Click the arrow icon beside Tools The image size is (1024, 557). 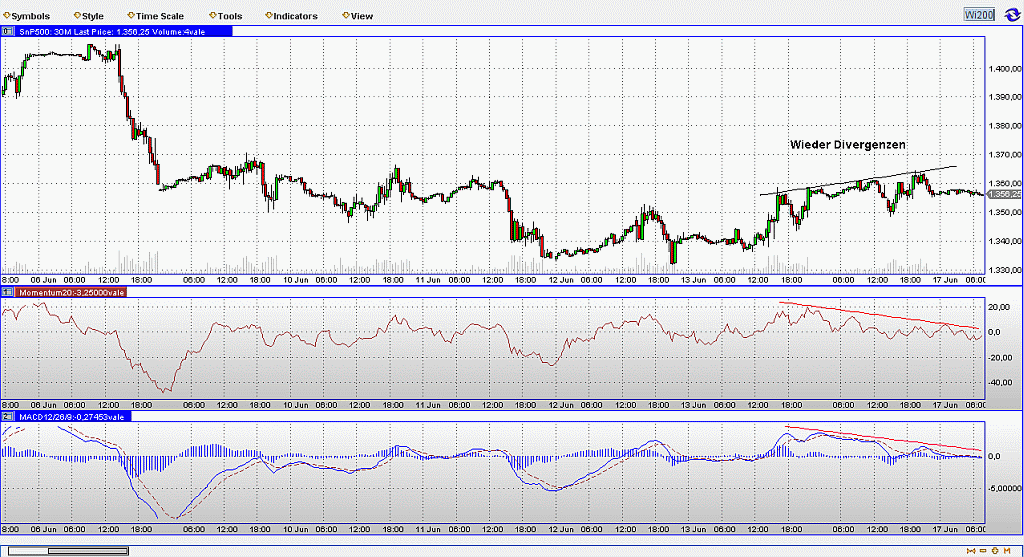[x=213, y=15]
